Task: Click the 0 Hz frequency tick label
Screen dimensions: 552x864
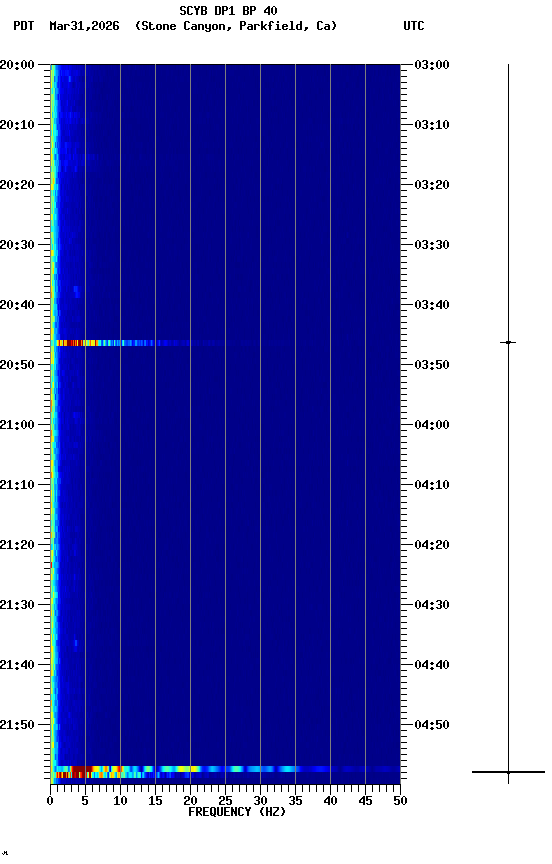Action: pos(50,801)
